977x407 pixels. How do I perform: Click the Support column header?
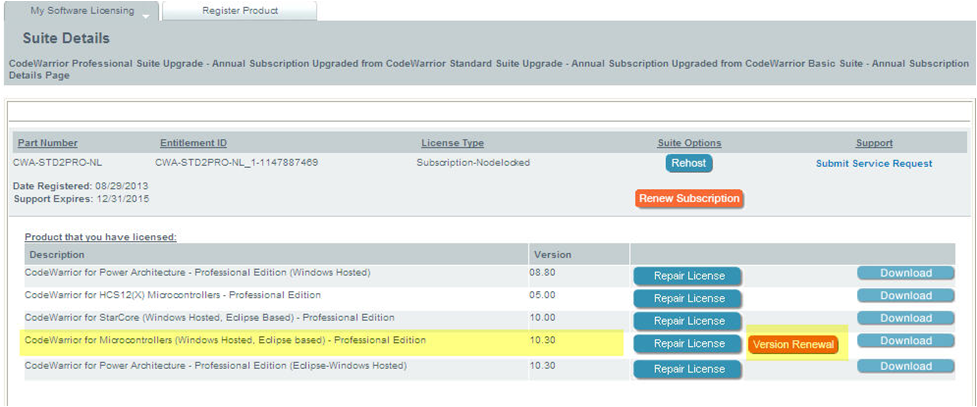pos(874,143)
